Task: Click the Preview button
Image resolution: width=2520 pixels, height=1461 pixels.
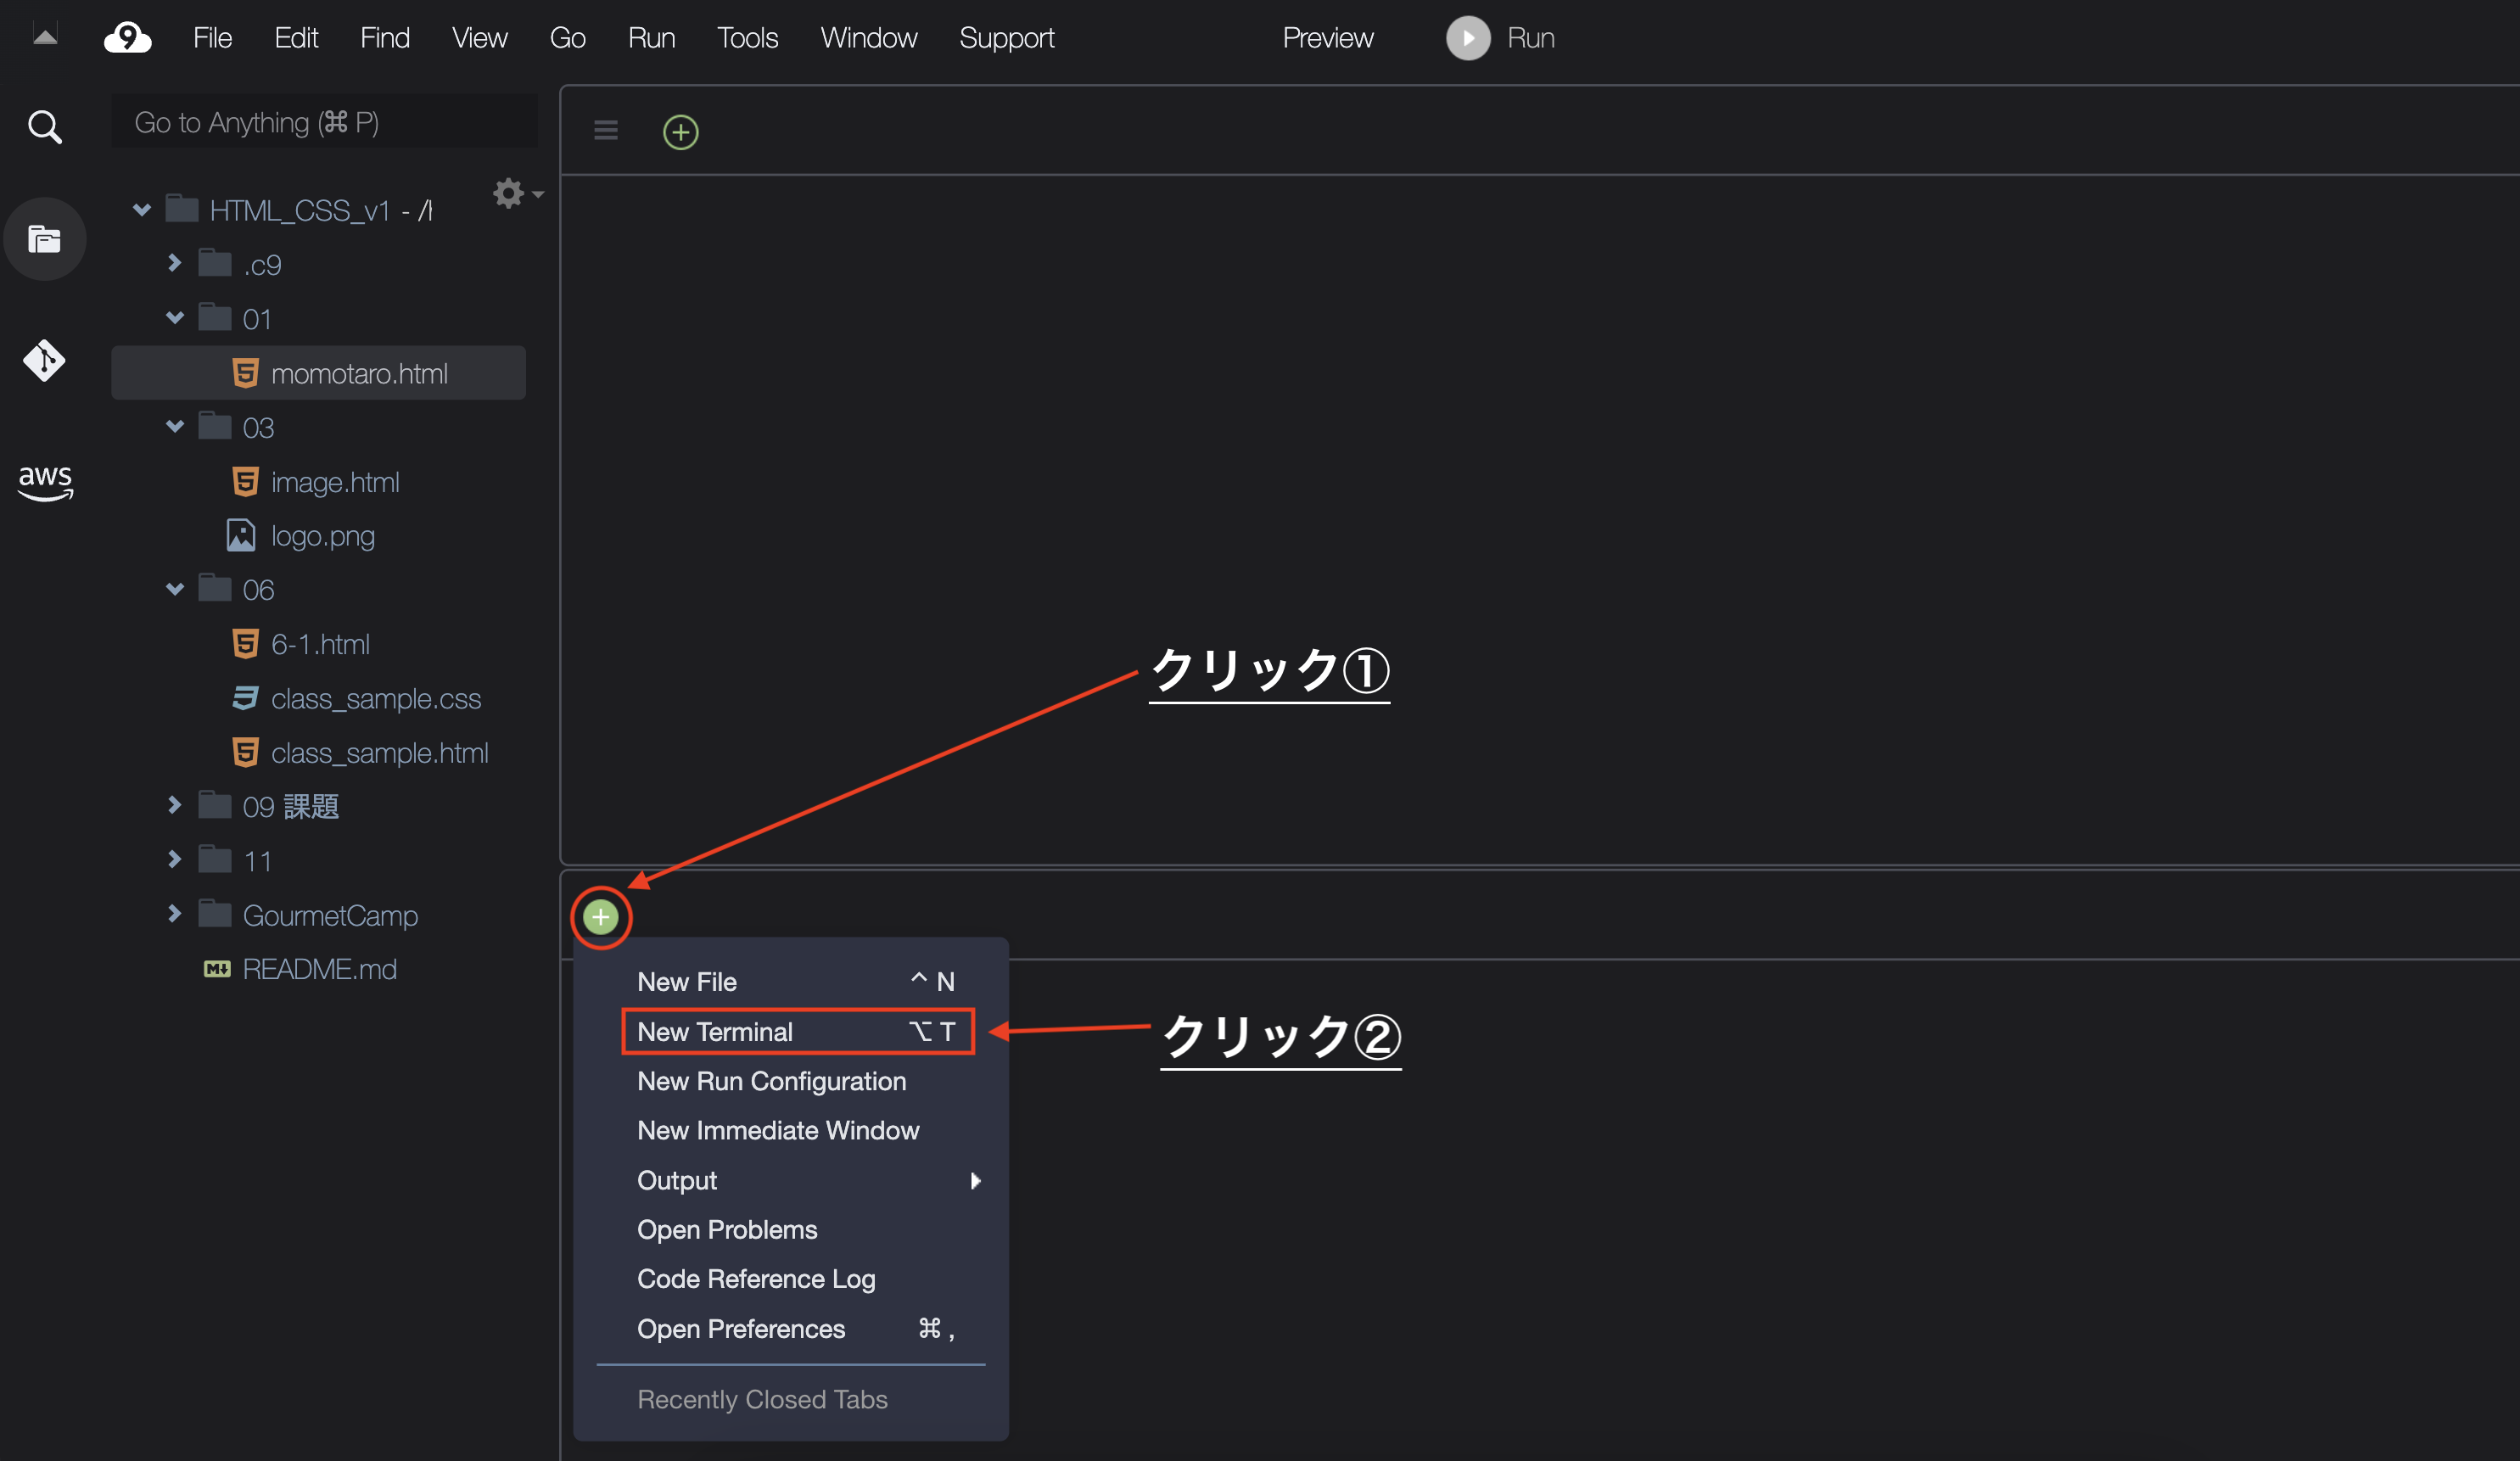Action: click(x=1327, y=38)
